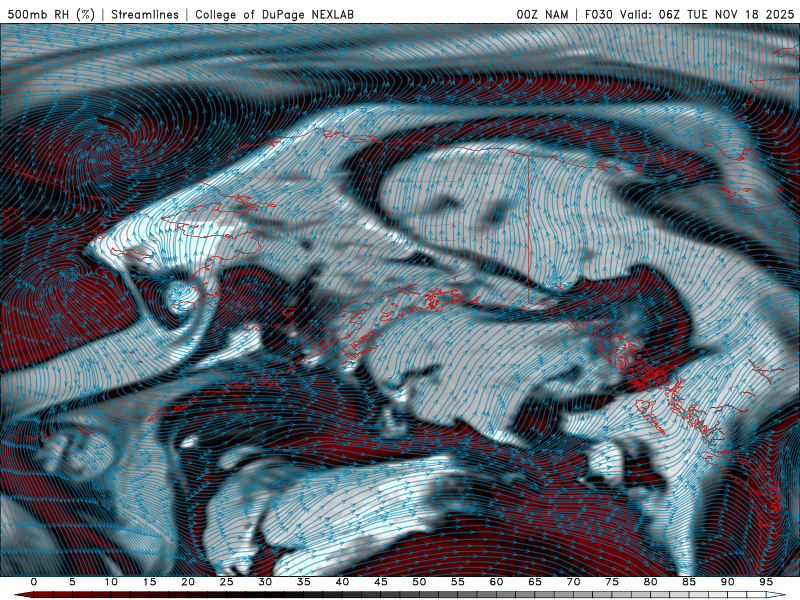The image size is (800, 600).
Task: Select the 5 label on color scale
Action: click(x=72, y=582)
